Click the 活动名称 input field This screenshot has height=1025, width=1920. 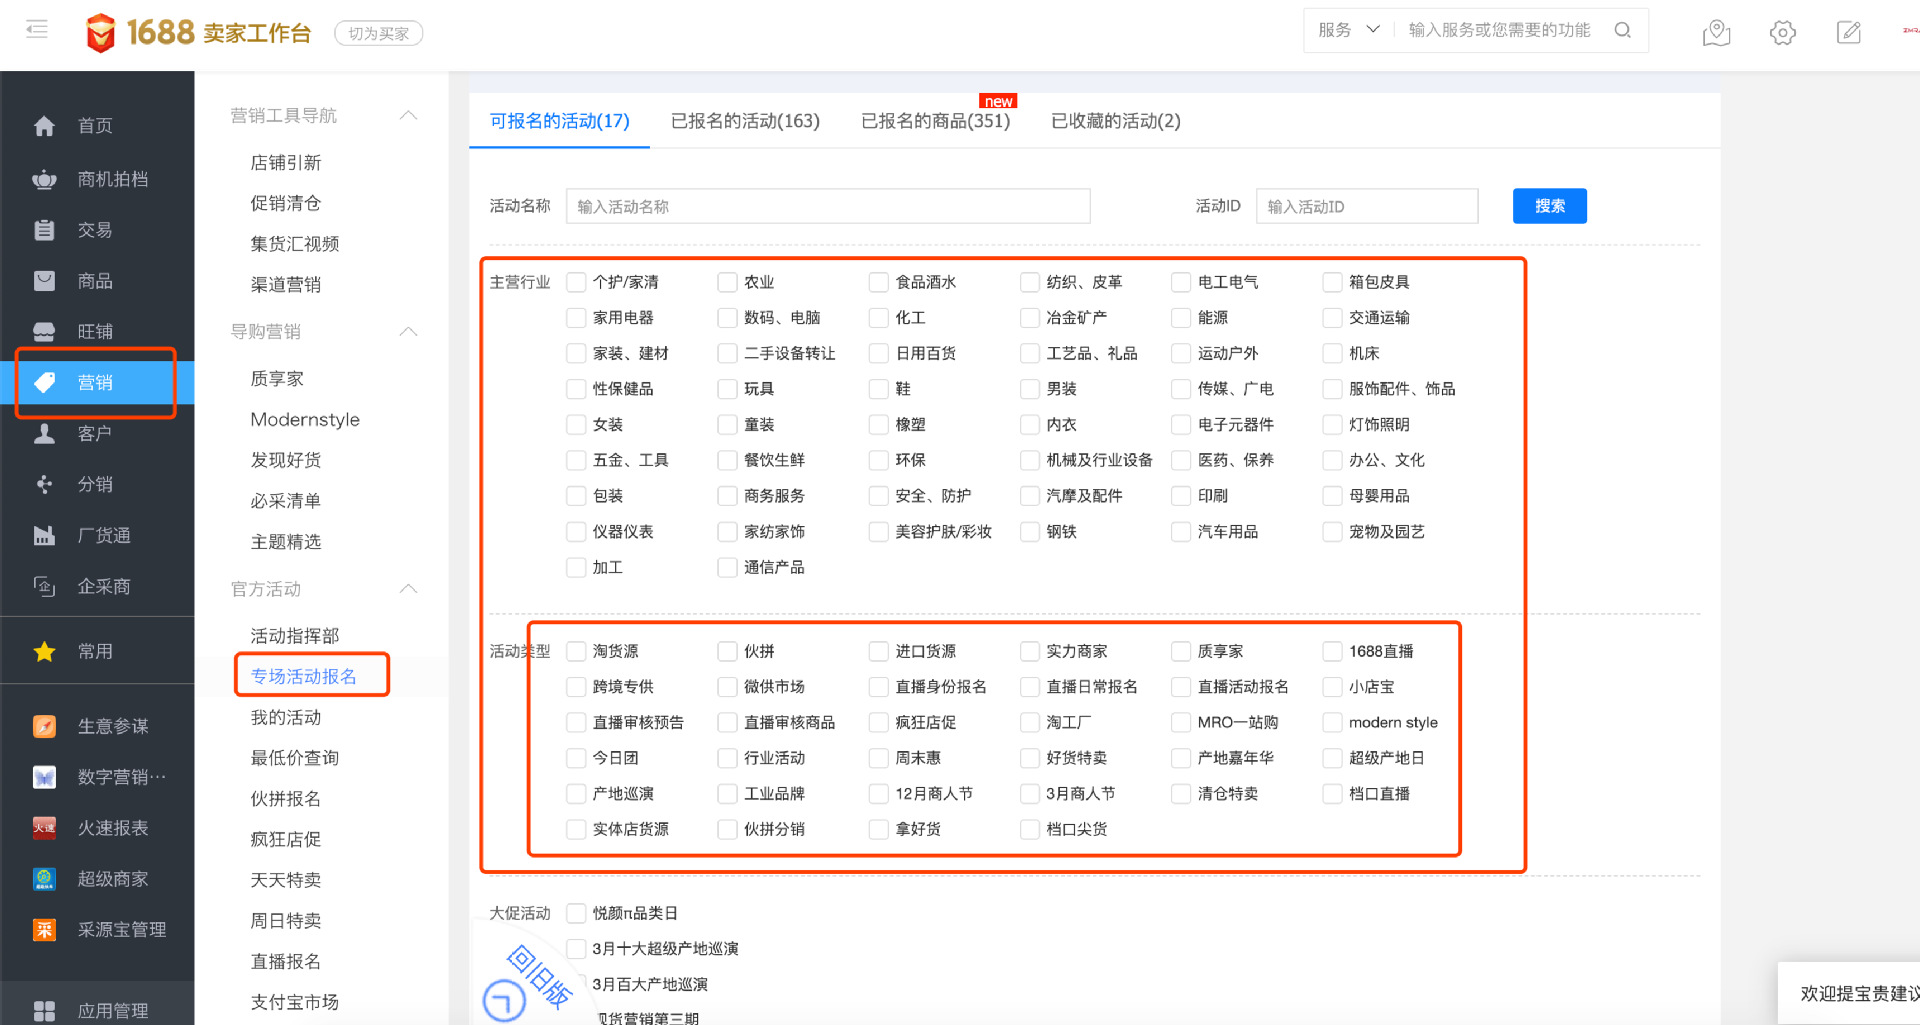[x=828, y=206]
